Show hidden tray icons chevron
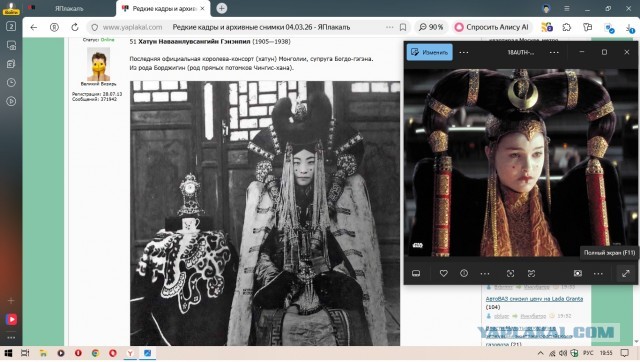Screen dimensions: 640x362 coord(540,353)
